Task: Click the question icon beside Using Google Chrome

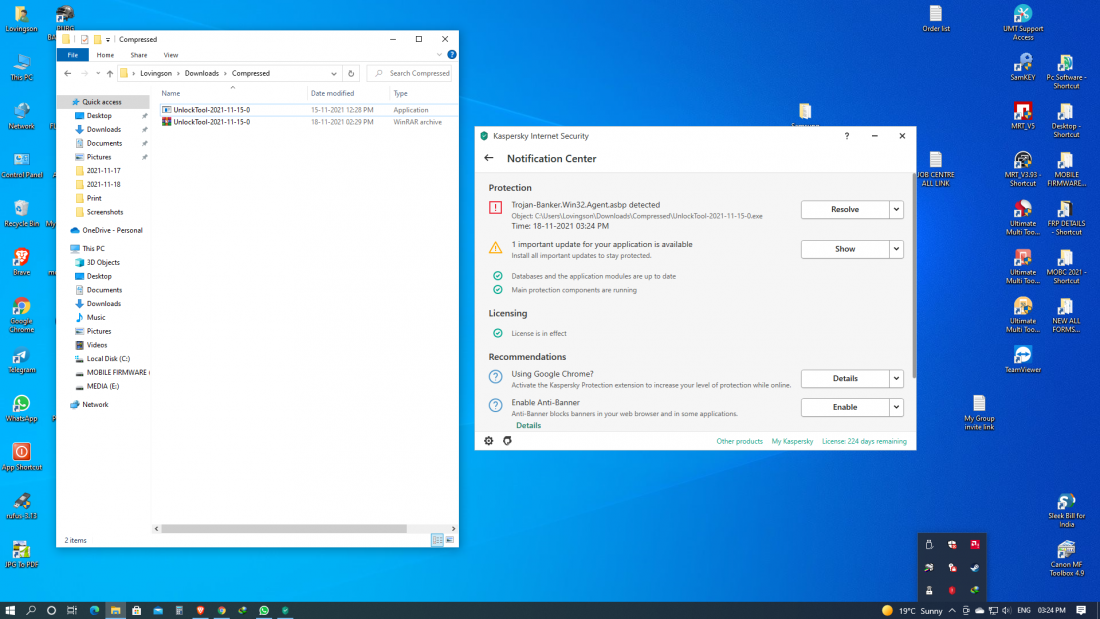Action: pyautogui.click(x=495, y=377)
